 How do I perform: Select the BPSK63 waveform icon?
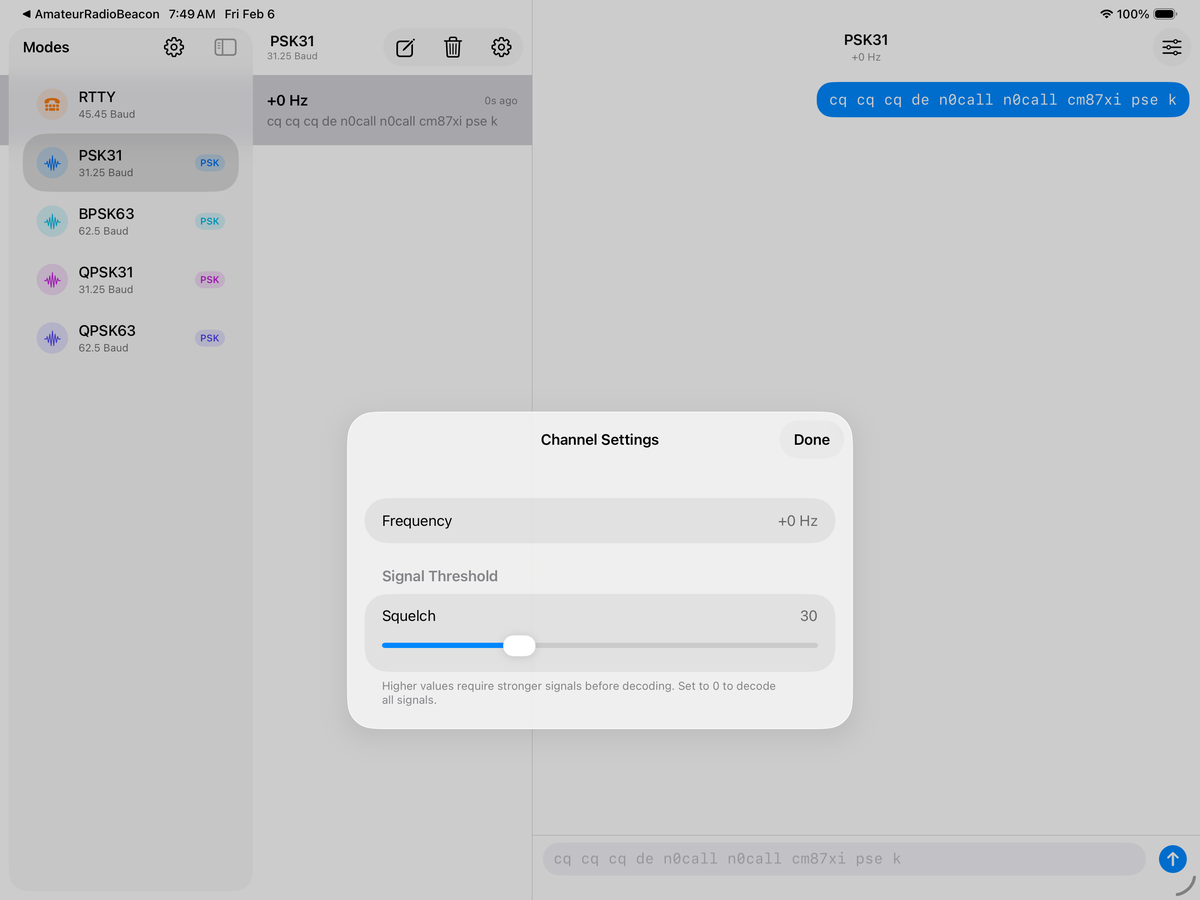point(52,221)
